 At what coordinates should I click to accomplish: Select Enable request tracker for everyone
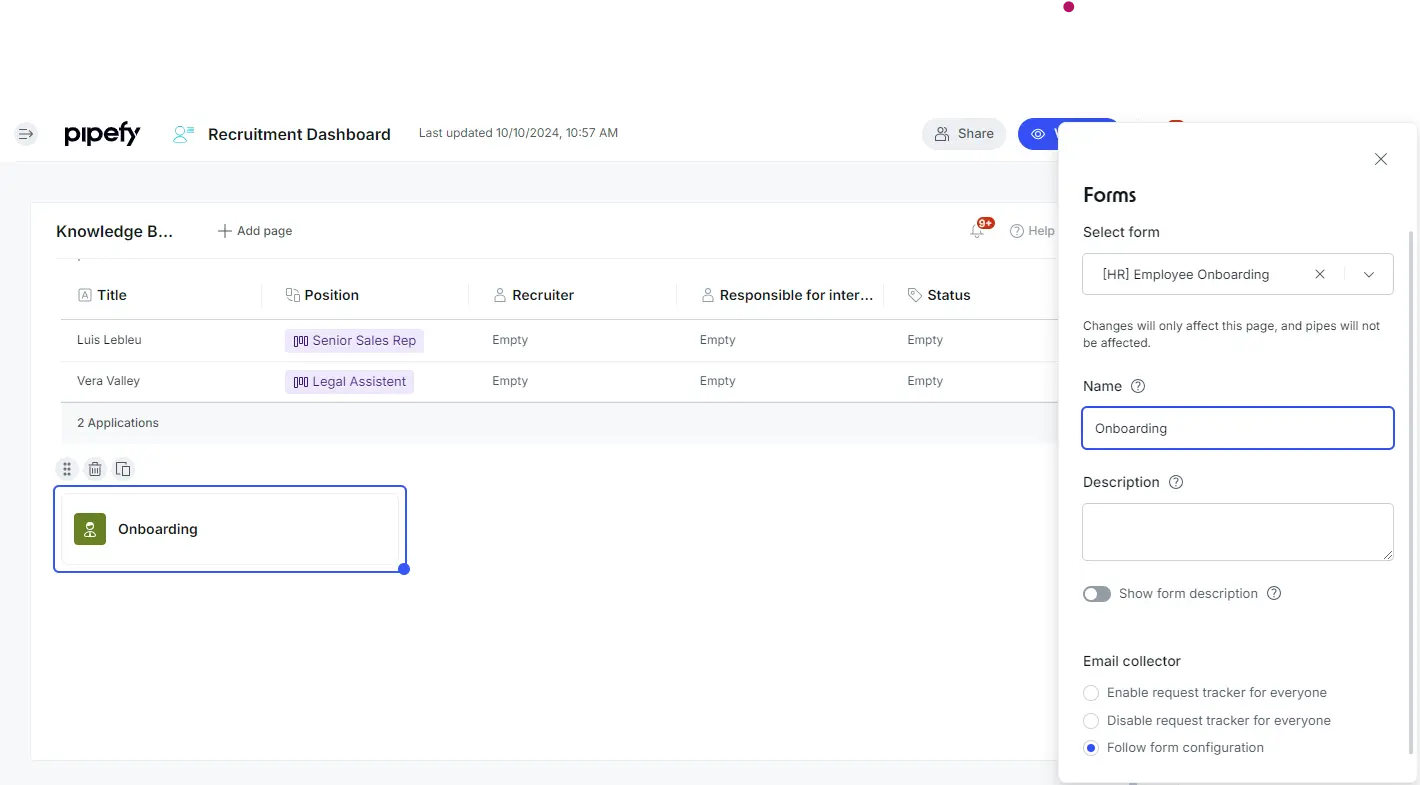1090,692
